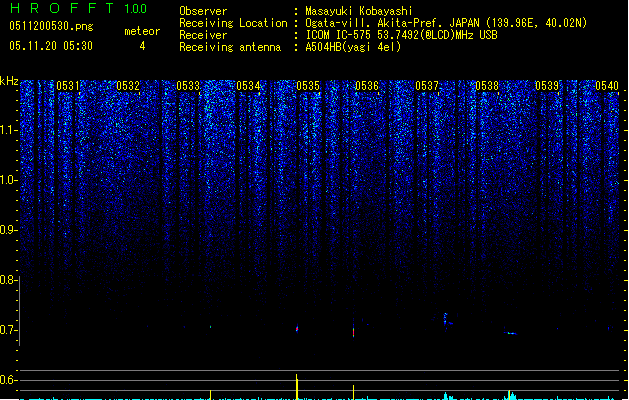Click the date stamp 05.11.20 05:30
This screenshot has width=629, height=400.
point(51,46)
